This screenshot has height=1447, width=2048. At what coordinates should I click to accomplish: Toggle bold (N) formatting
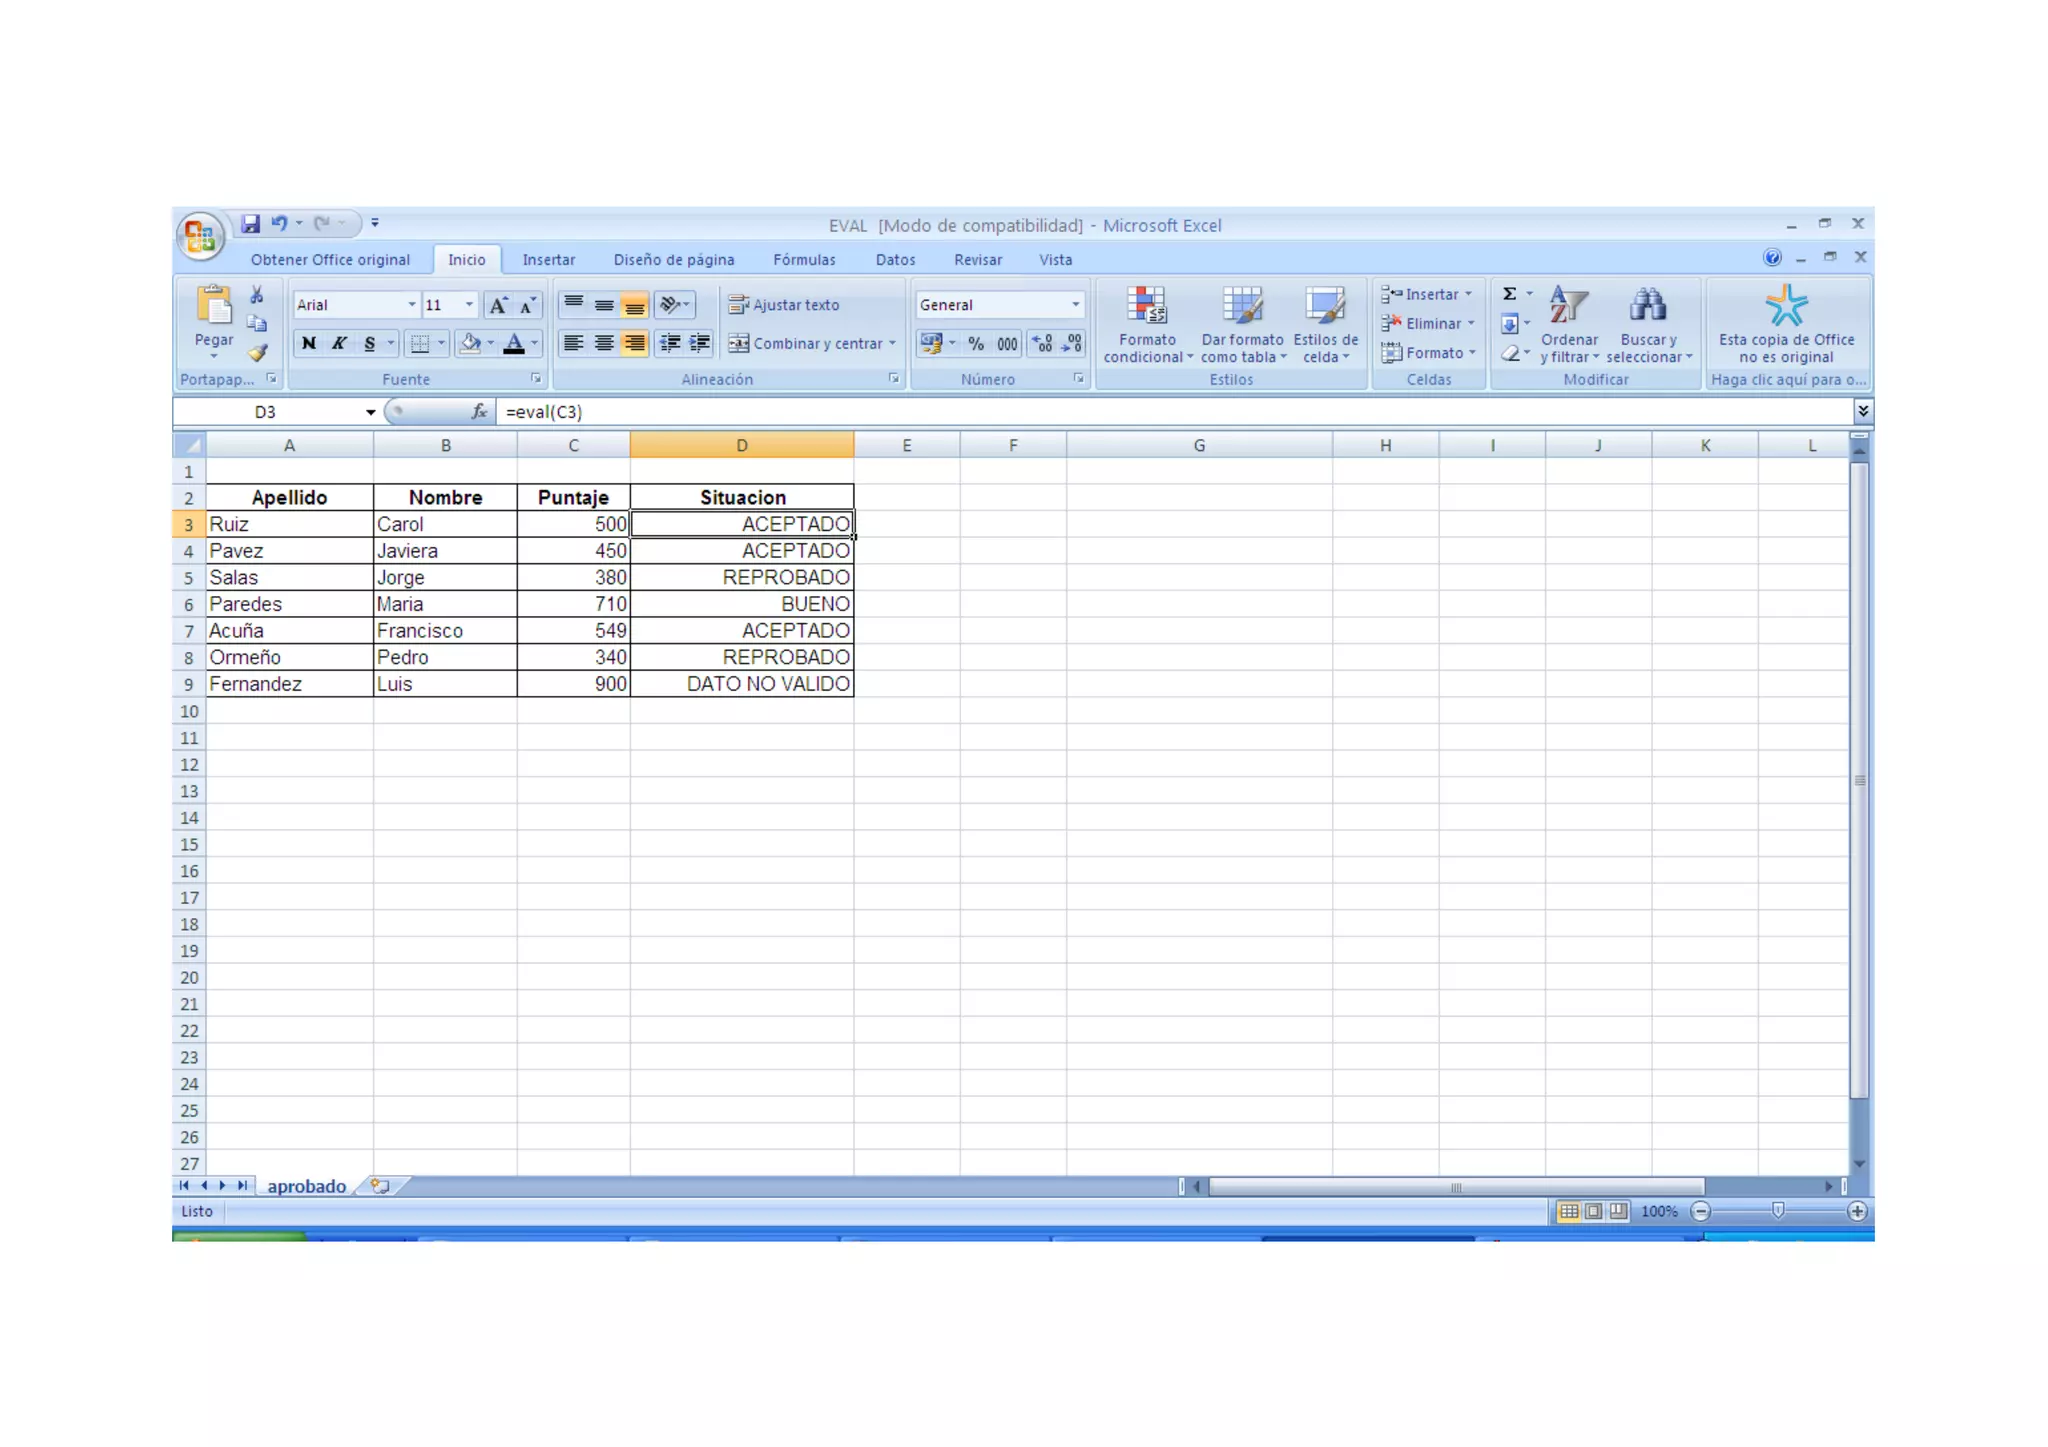tap(309, 344)
